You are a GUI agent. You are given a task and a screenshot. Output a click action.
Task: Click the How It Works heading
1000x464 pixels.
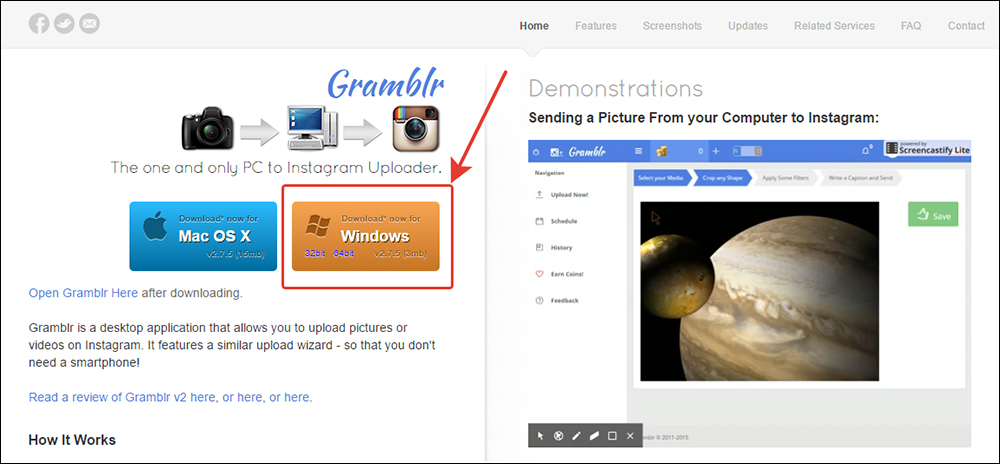pyautogui.click(x=72, y=440)
